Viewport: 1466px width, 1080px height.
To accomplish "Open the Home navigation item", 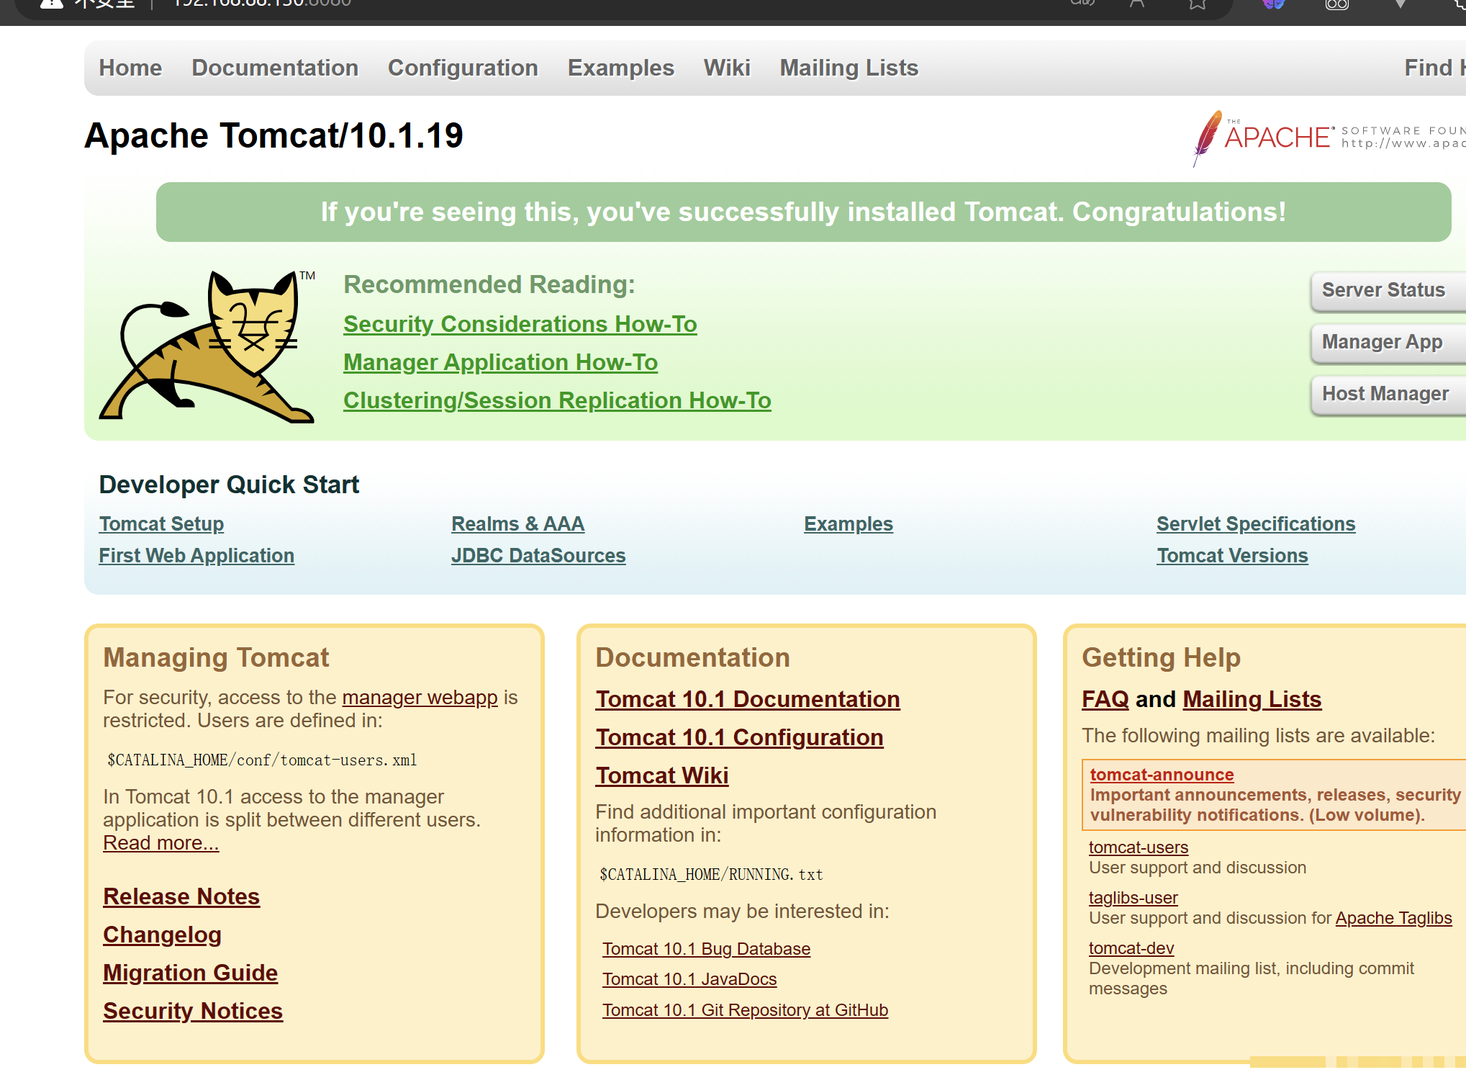I will tap(130, 68).
